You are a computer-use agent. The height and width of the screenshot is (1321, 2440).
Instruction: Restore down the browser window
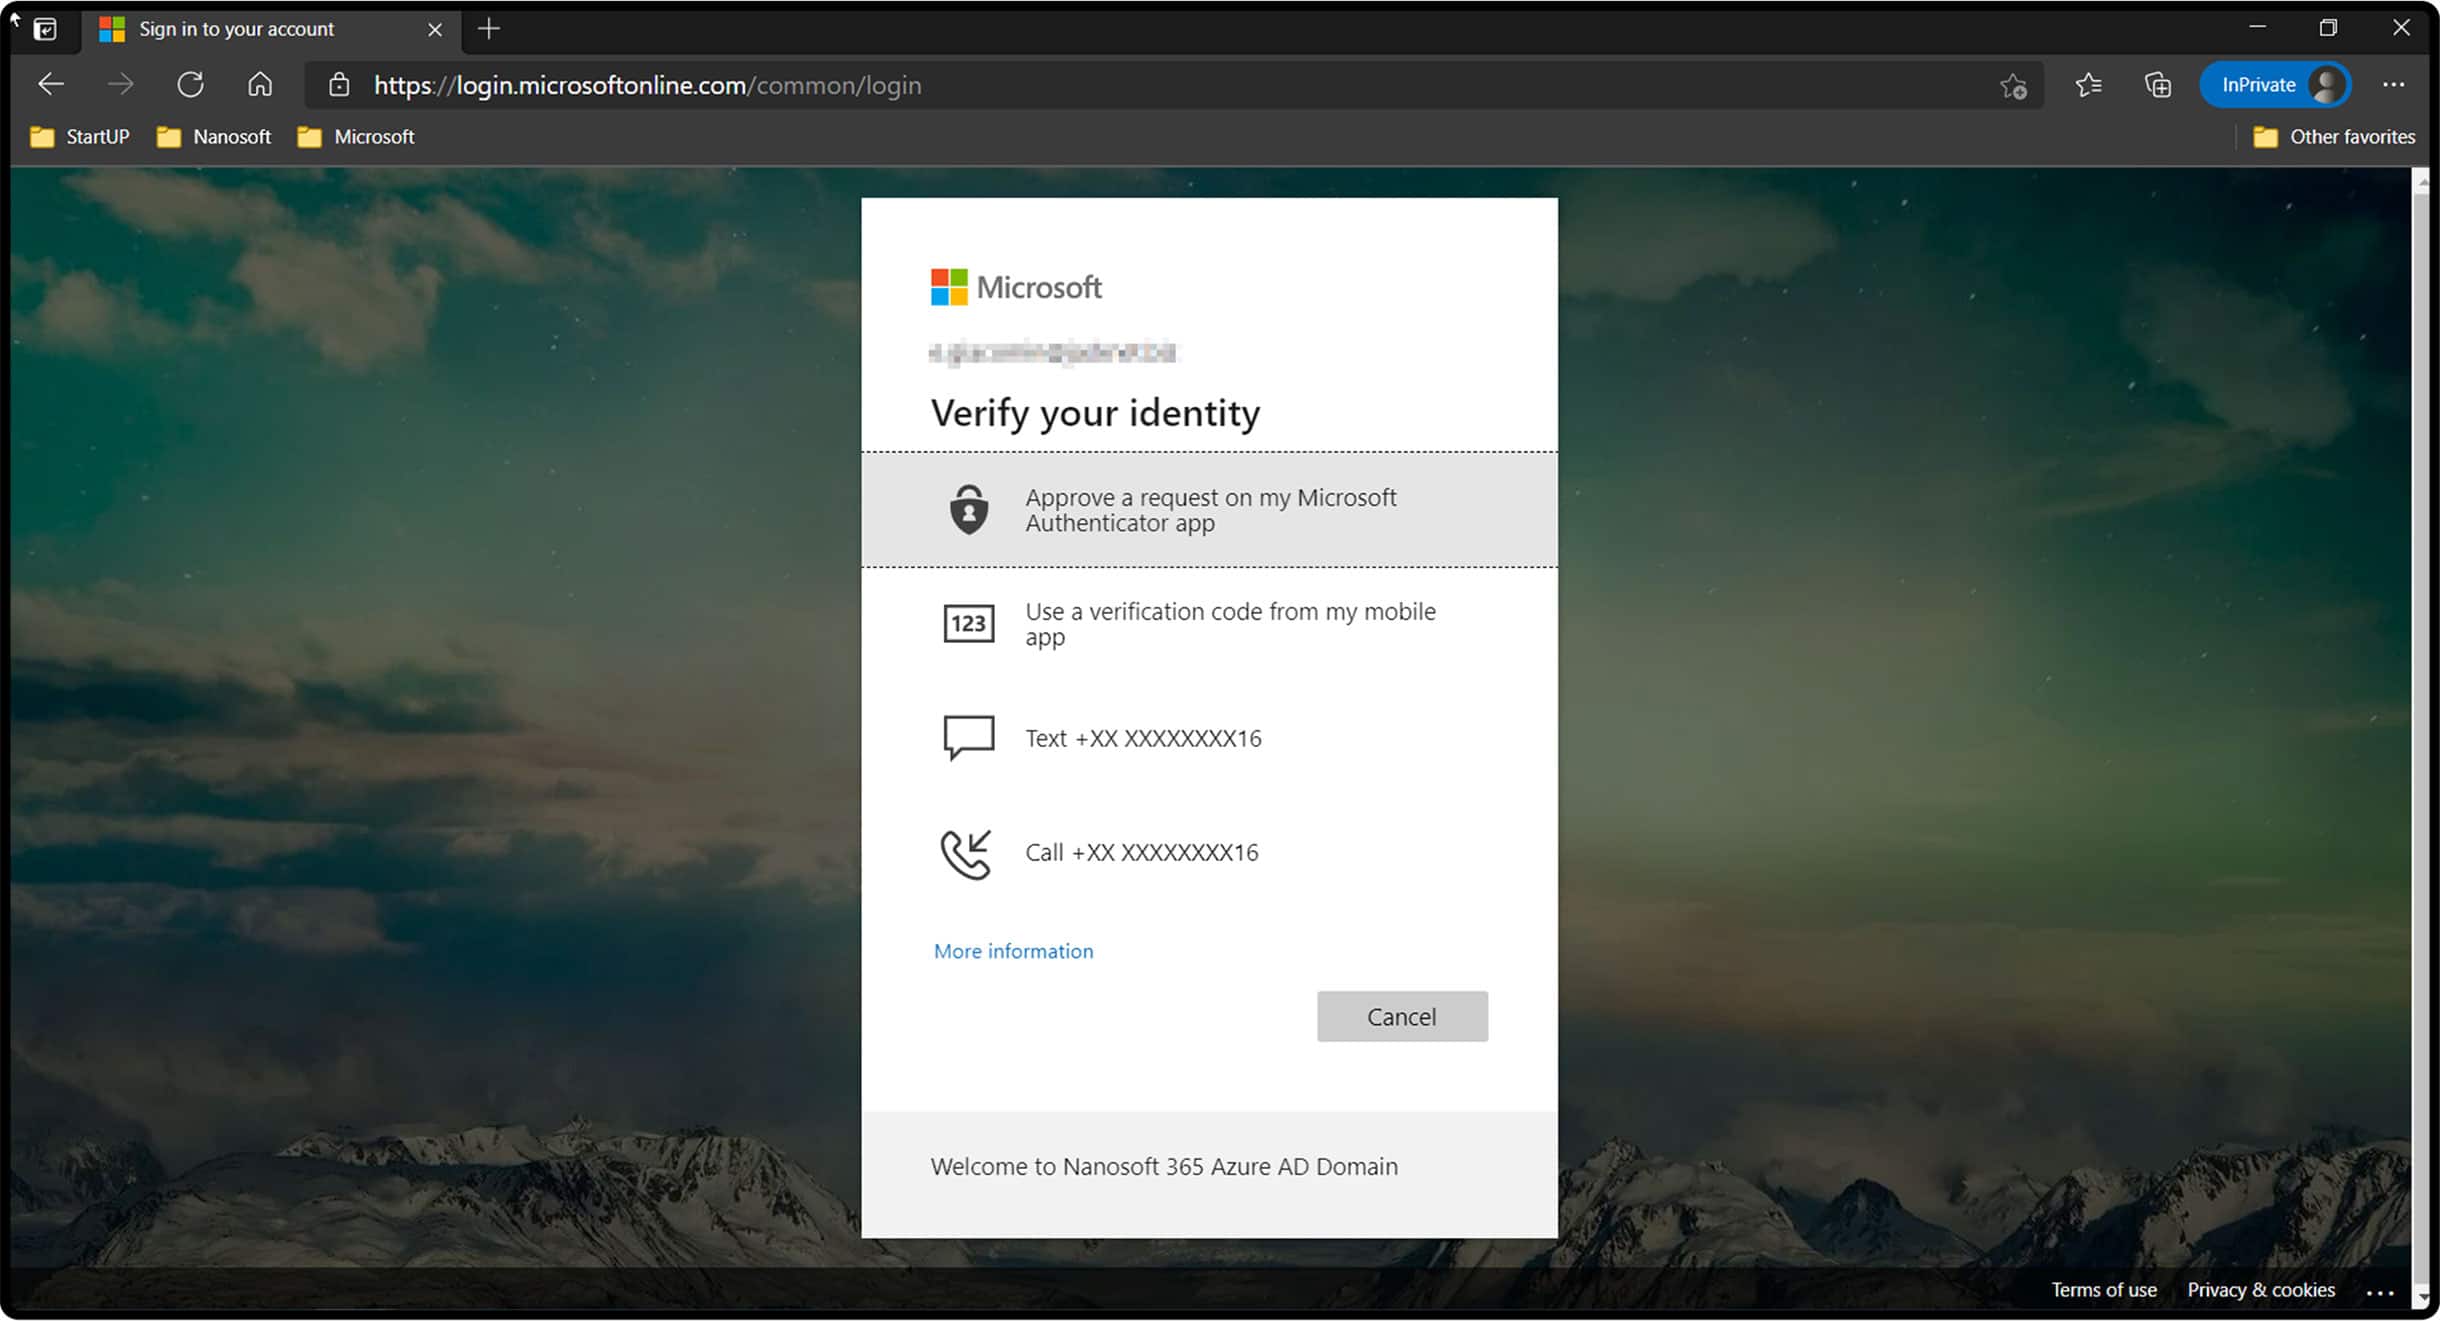point(2328,28)
